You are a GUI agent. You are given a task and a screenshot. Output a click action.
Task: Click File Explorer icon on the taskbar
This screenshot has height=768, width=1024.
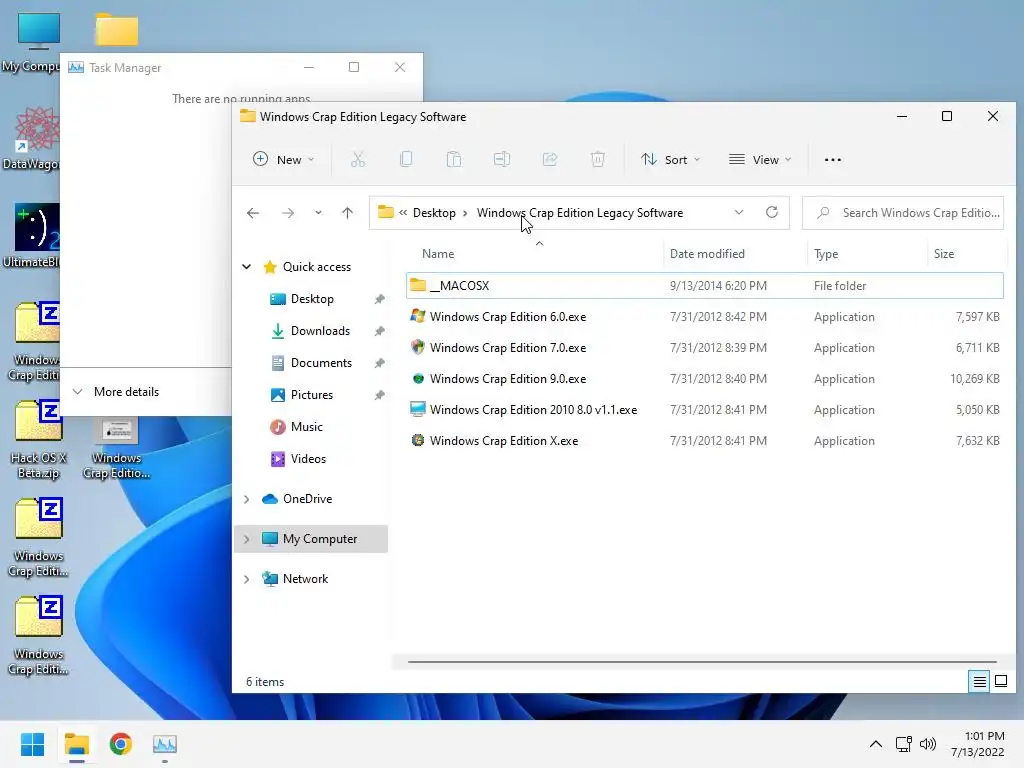coord(76,744)
